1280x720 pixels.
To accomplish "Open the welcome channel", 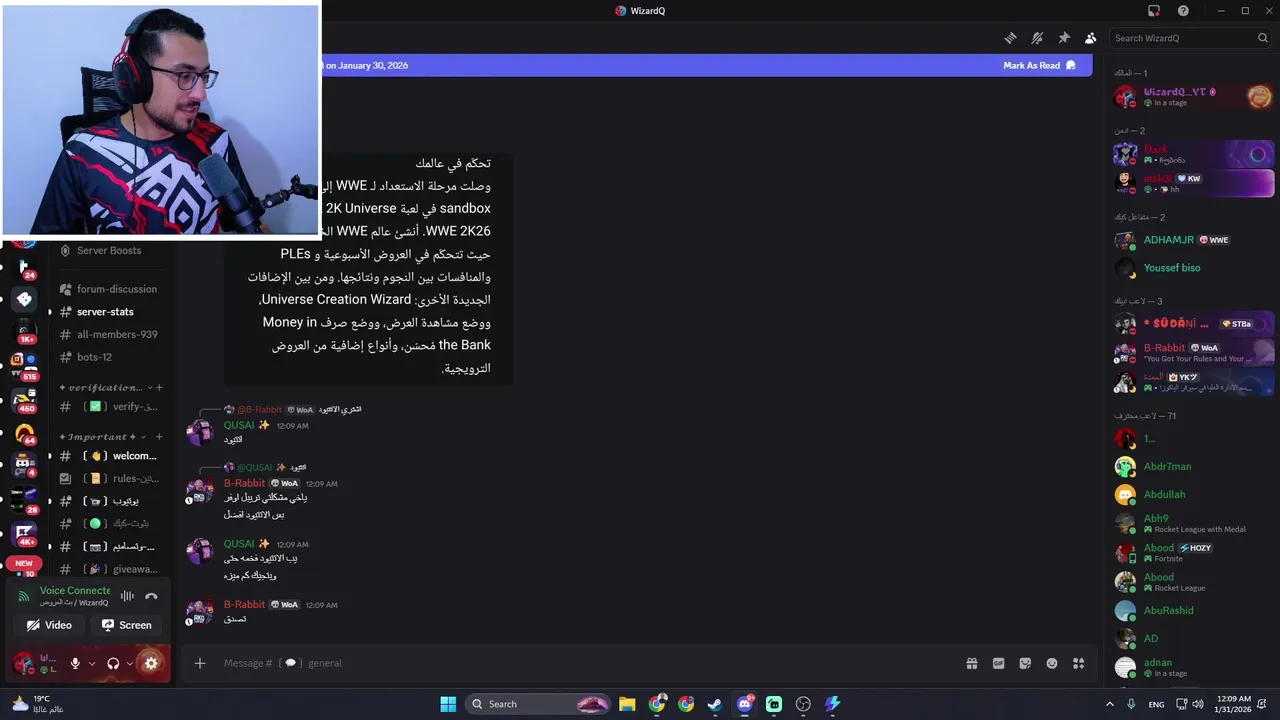I will tap(108, 456).
